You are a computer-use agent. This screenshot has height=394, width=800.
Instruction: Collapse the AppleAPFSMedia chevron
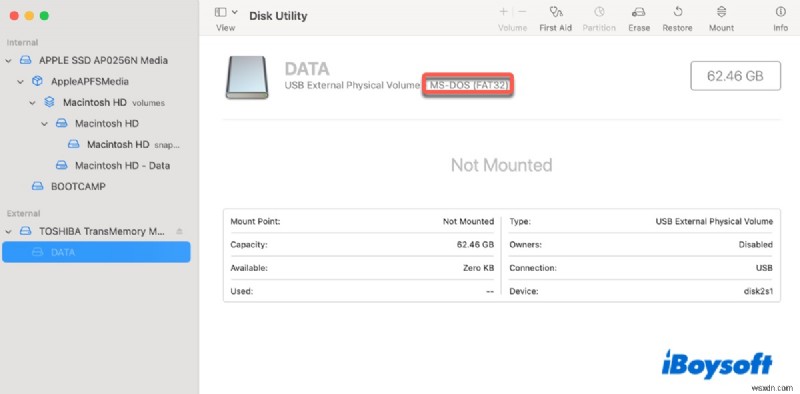tap(20, 81)
